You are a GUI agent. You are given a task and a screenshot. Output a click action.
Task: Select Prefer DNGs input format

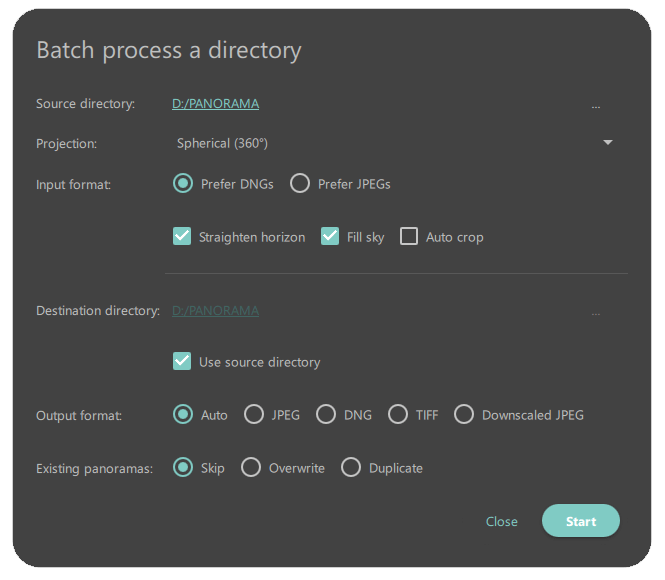click(x=183, y=184)
